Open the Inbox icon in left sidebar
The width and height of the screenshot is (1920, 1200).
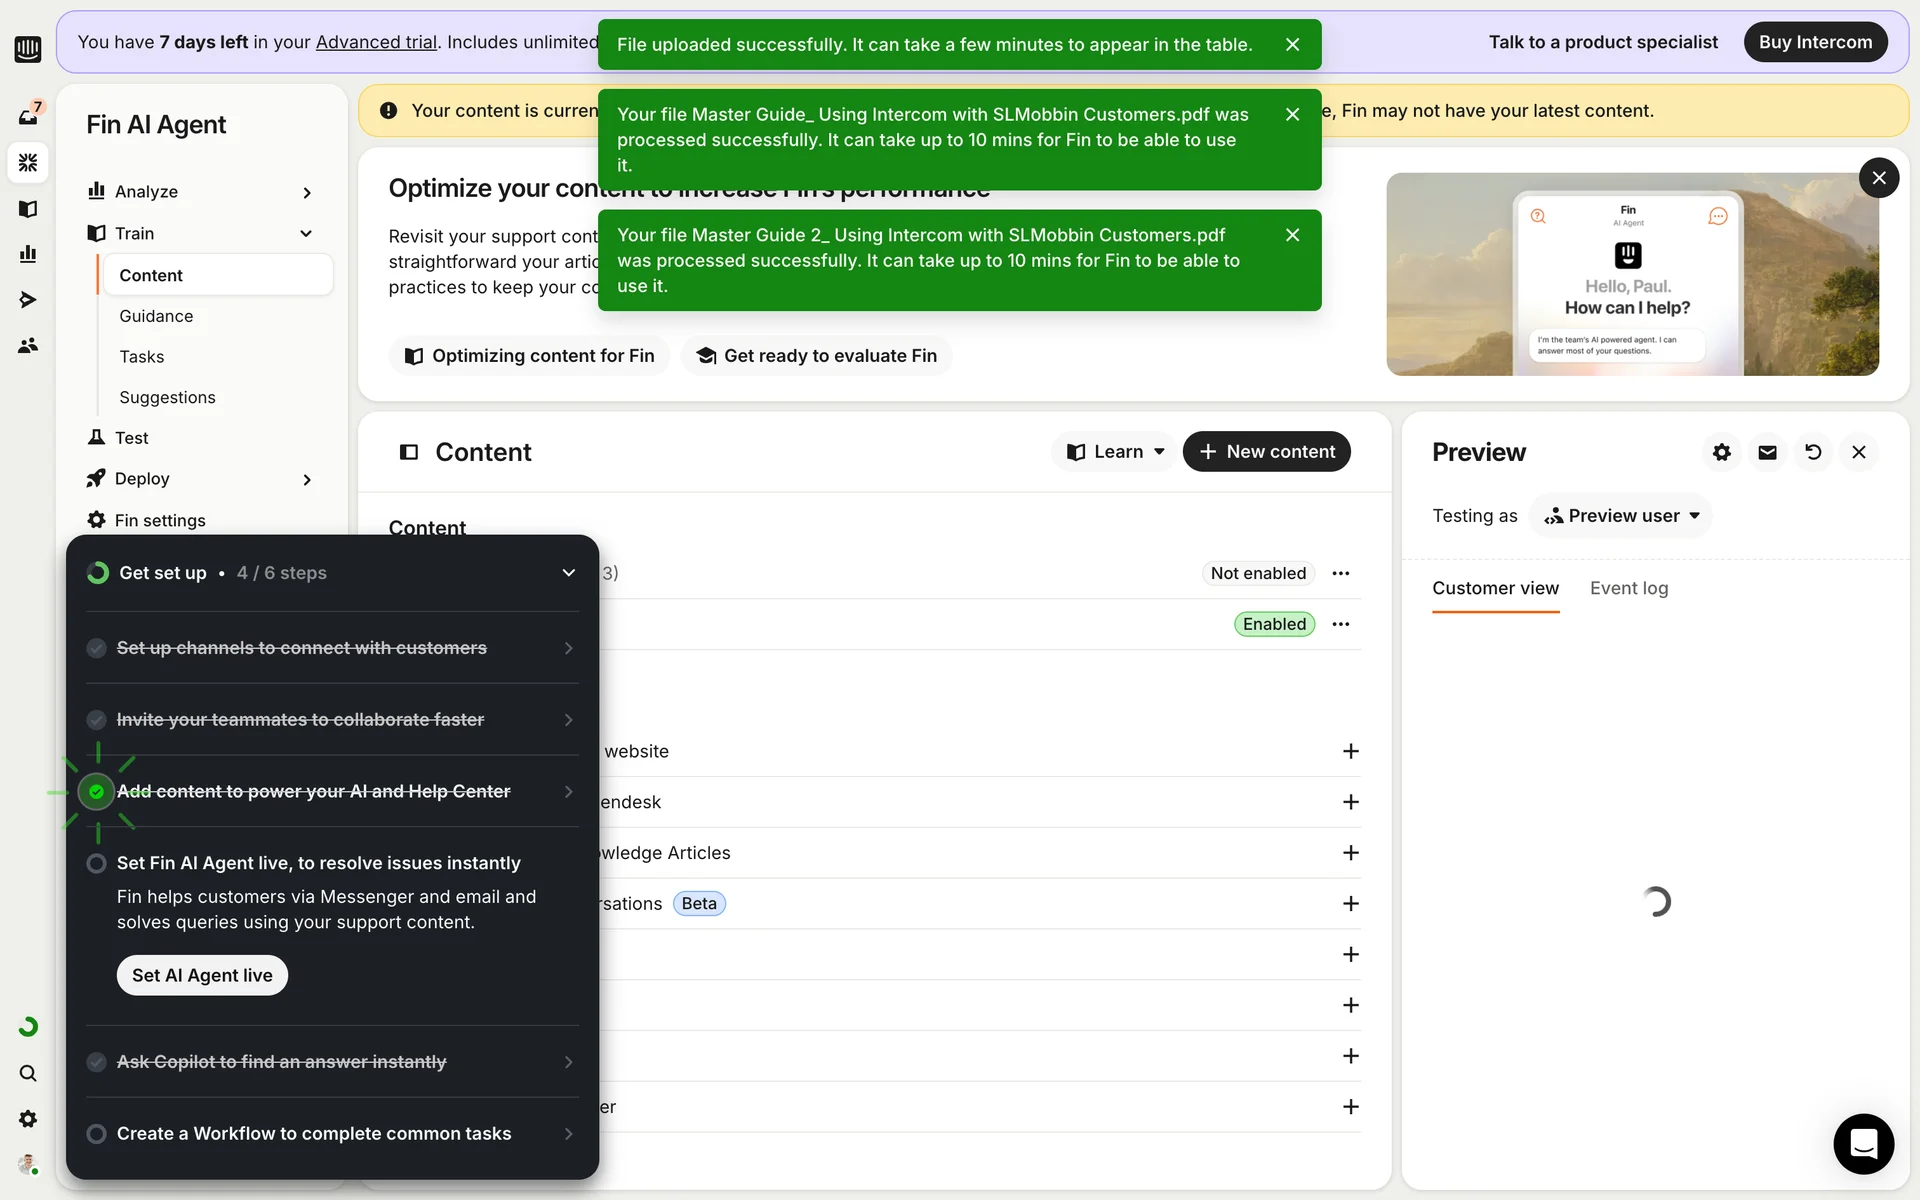click(28, 116)
